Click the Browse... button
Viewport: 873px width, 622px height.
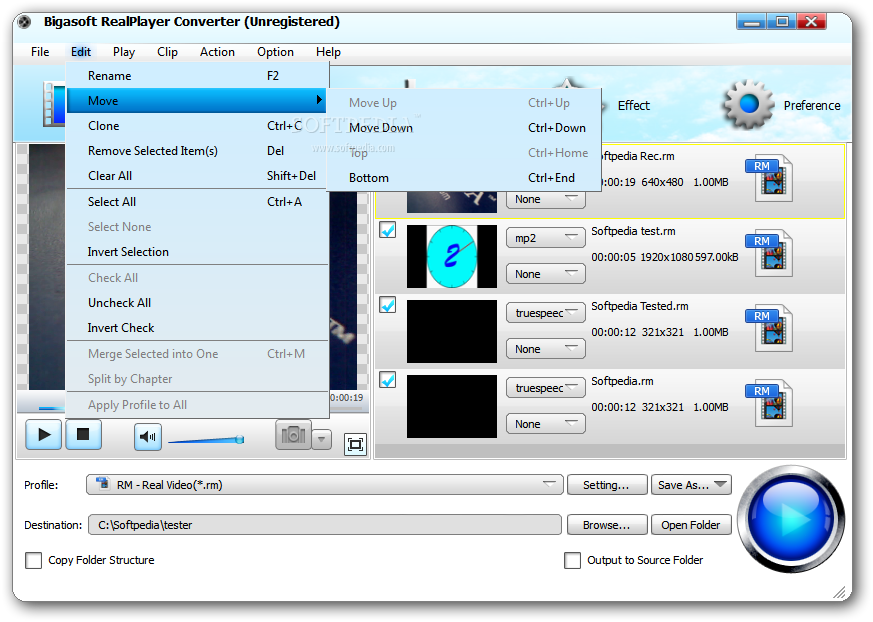click(x=607, y=525)
